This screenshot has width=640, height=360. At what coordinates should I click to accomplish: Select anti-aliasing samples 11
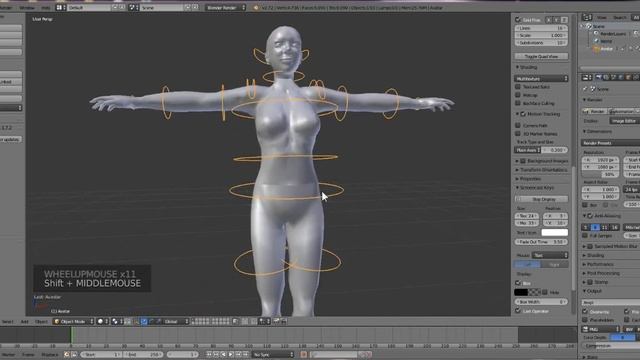coord(604,227)
